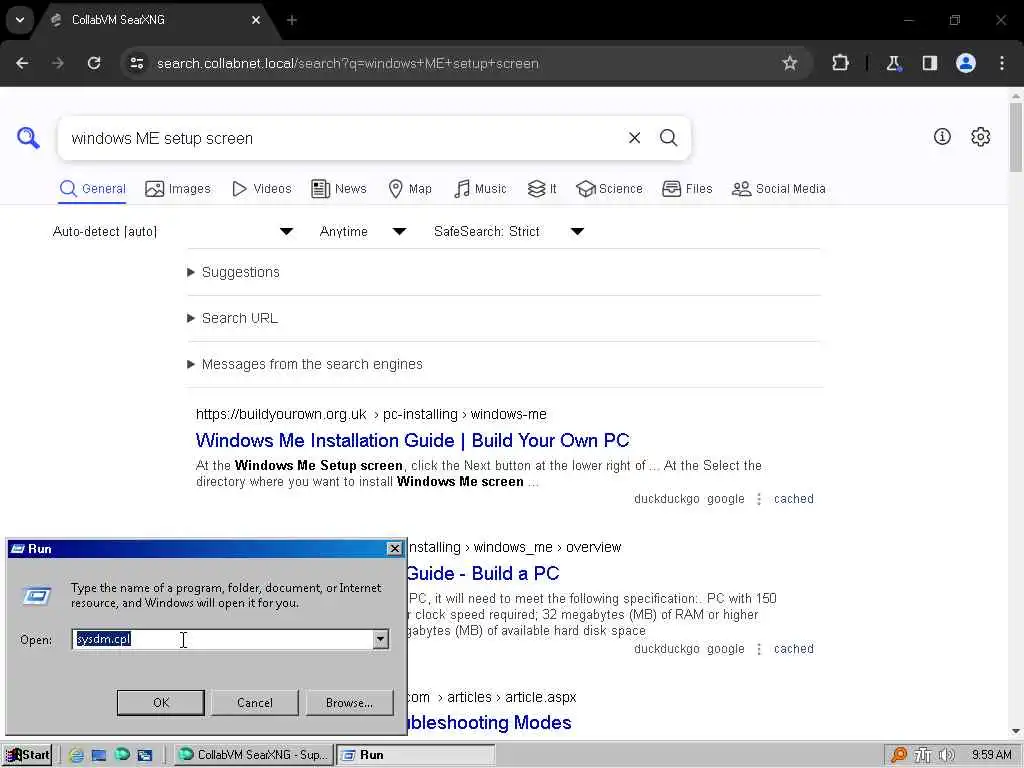Select the General category tab
The height and width of the screenshot is (768, 1024).
click(x=92, y=189)
